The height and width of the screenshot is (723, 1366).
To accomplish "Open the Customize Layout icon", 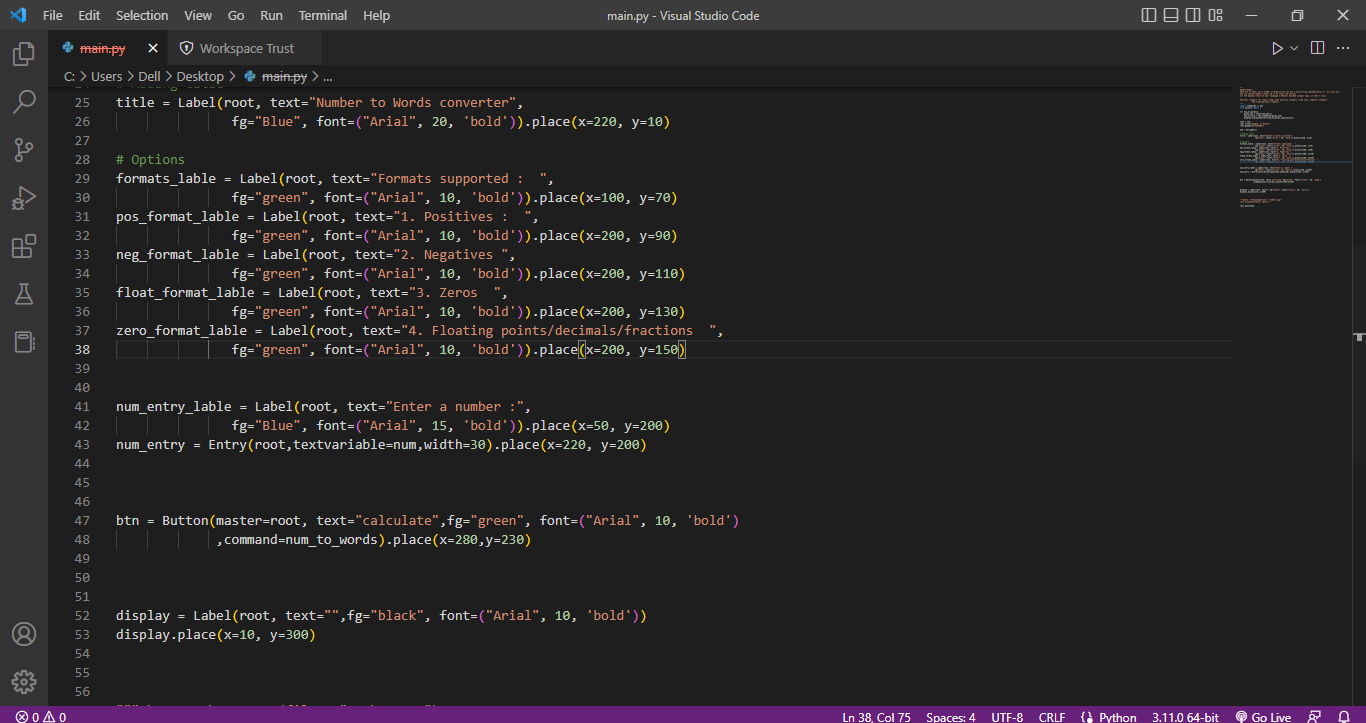I will [1217, 15].
